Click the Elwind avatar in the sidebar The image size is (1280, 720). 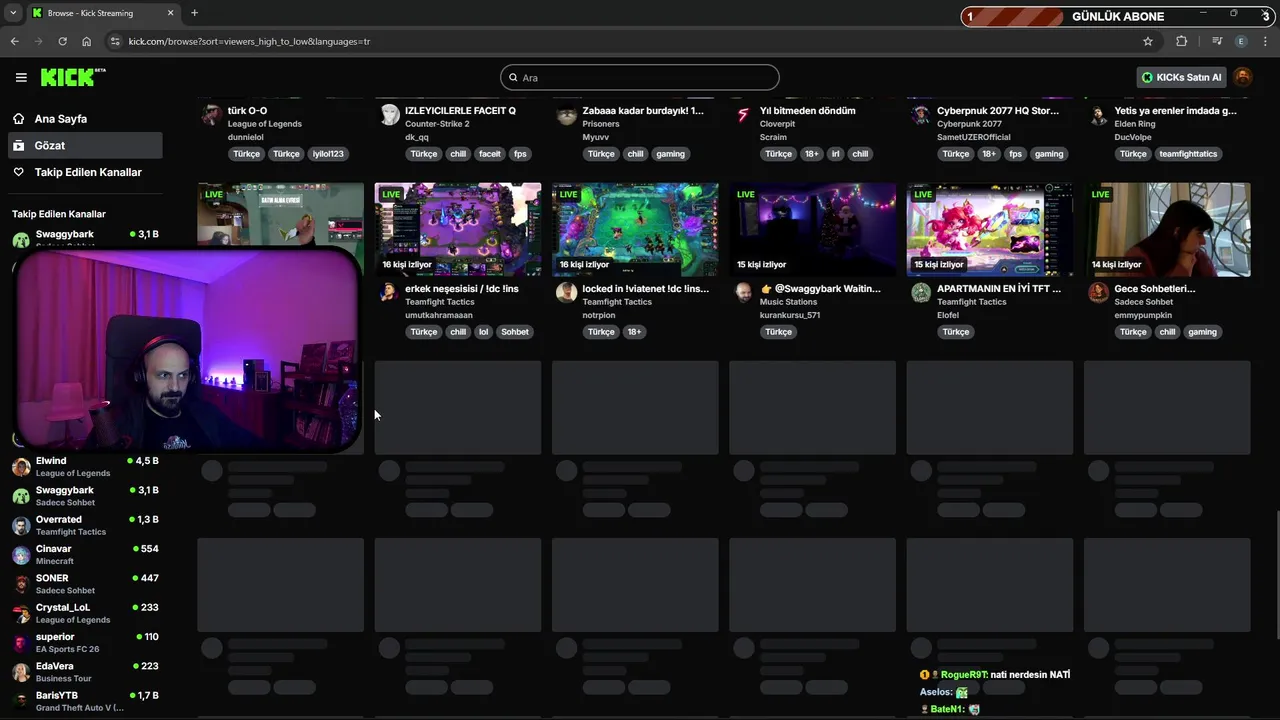pyautogui.click(x=20, y=467)
